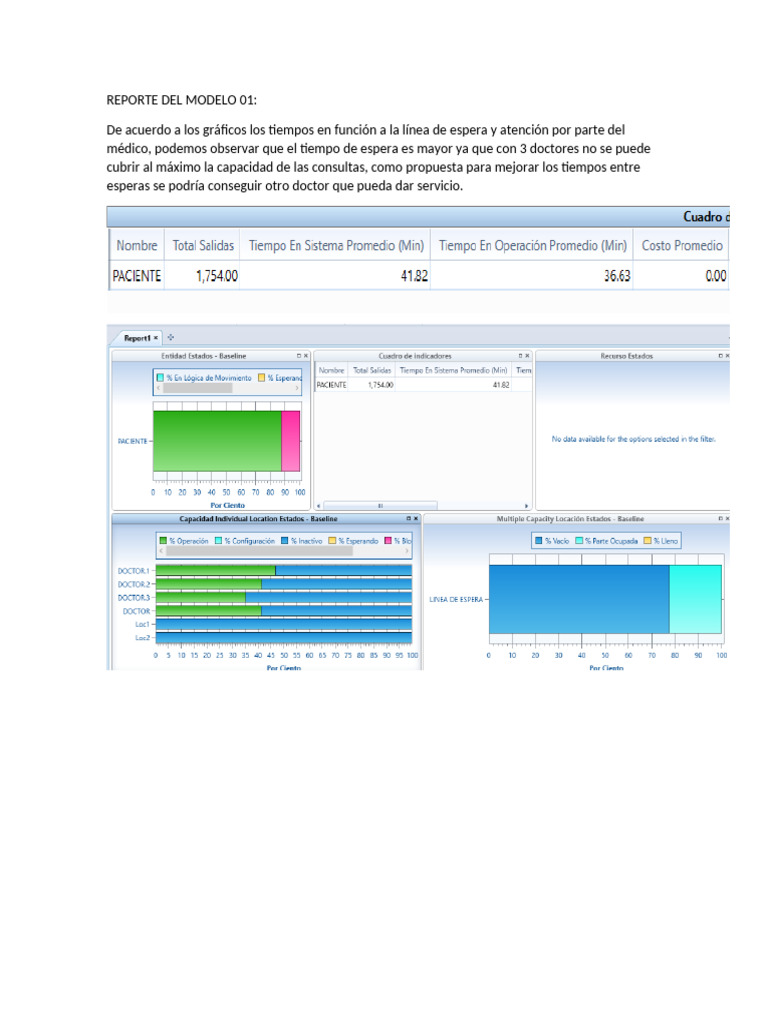Click the Nombre header in the small indicators table
The image size is (768, 1024).
coord(331,370)
